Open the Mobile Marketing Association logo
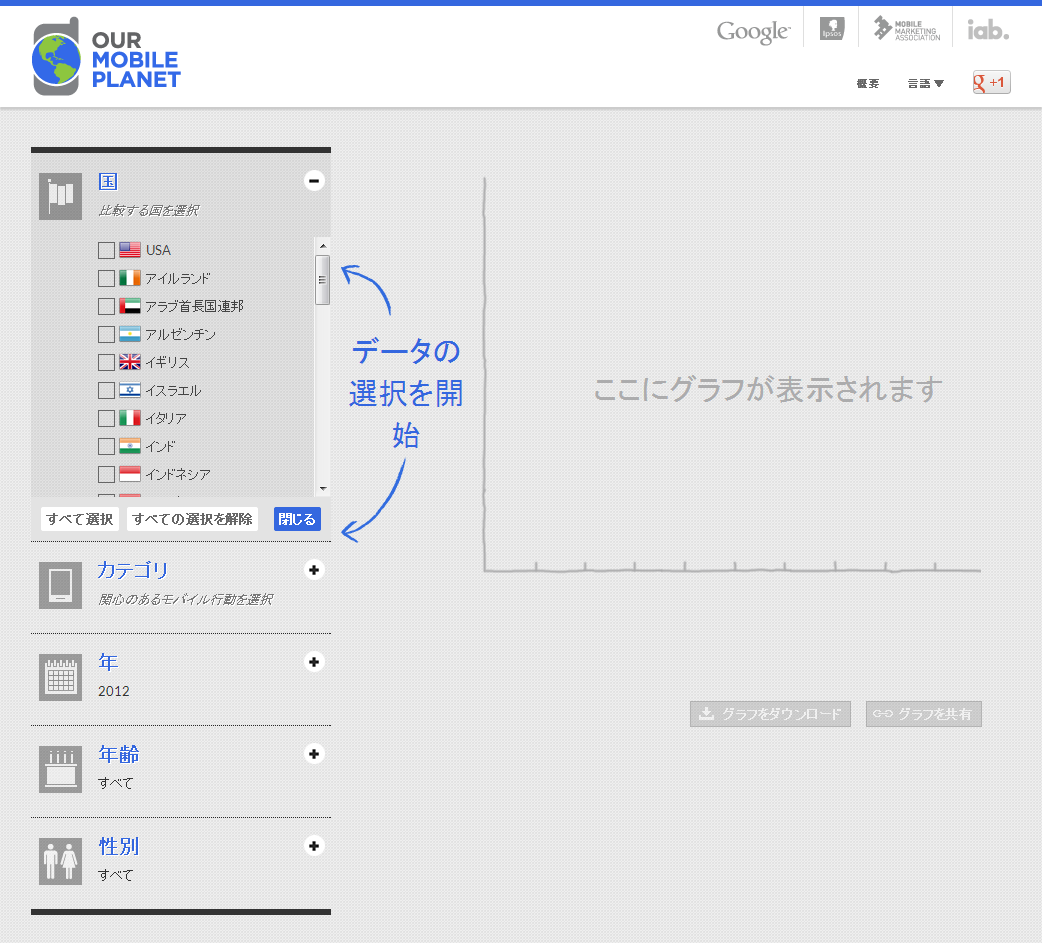The width and height of the screenshot is (1042, 943). coord(906,29)
